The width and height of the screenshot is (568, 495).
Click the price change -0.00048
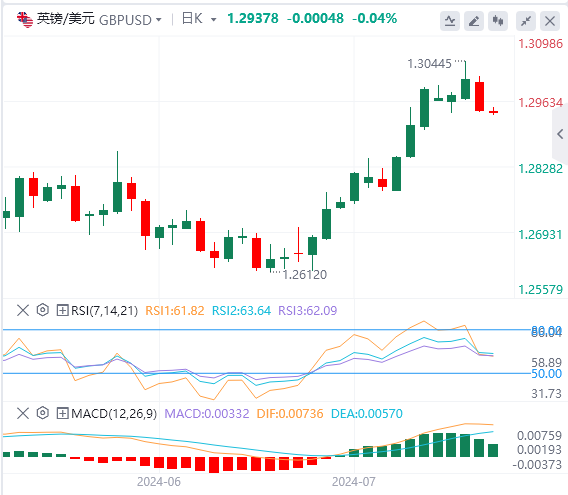tap(315, 18)
